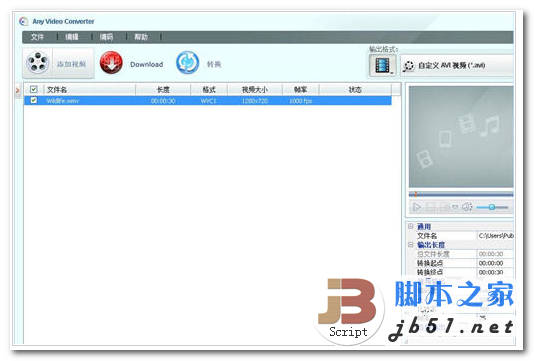Click the 1280x720 video size cell
This screenshot has width=534, height=361.
(255, 101)
